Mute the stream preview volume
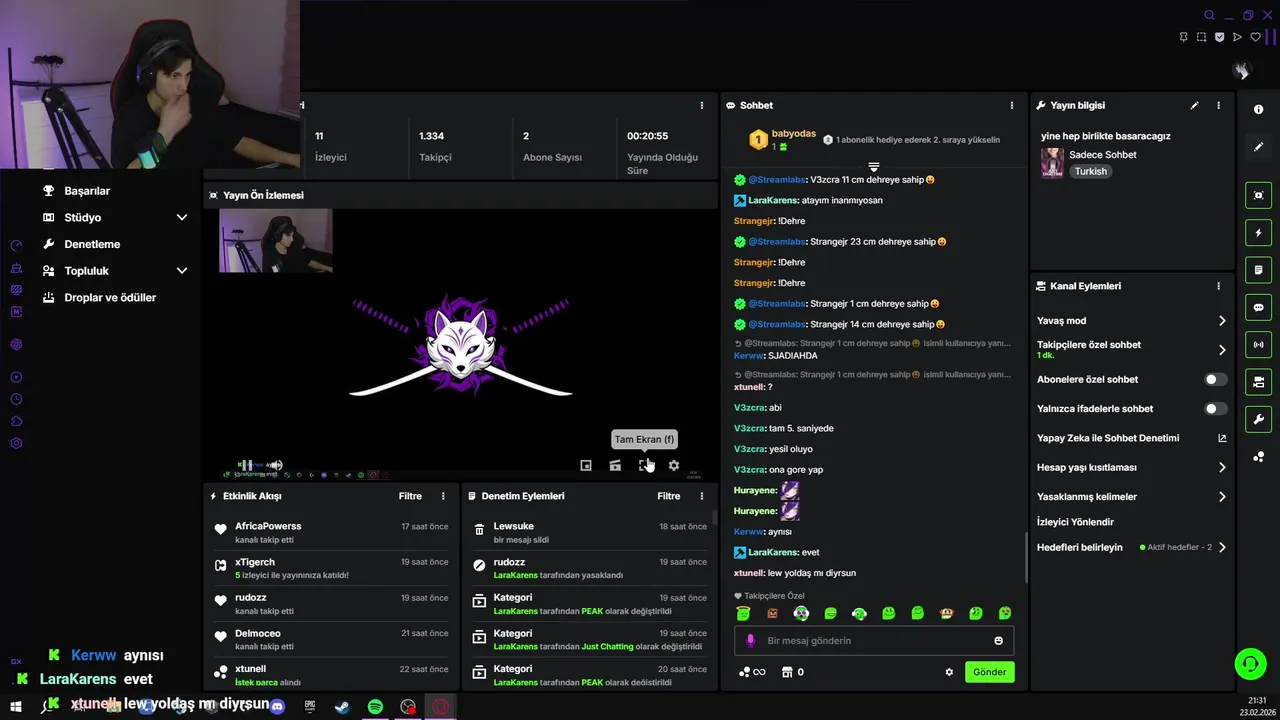 coord(275,465)
